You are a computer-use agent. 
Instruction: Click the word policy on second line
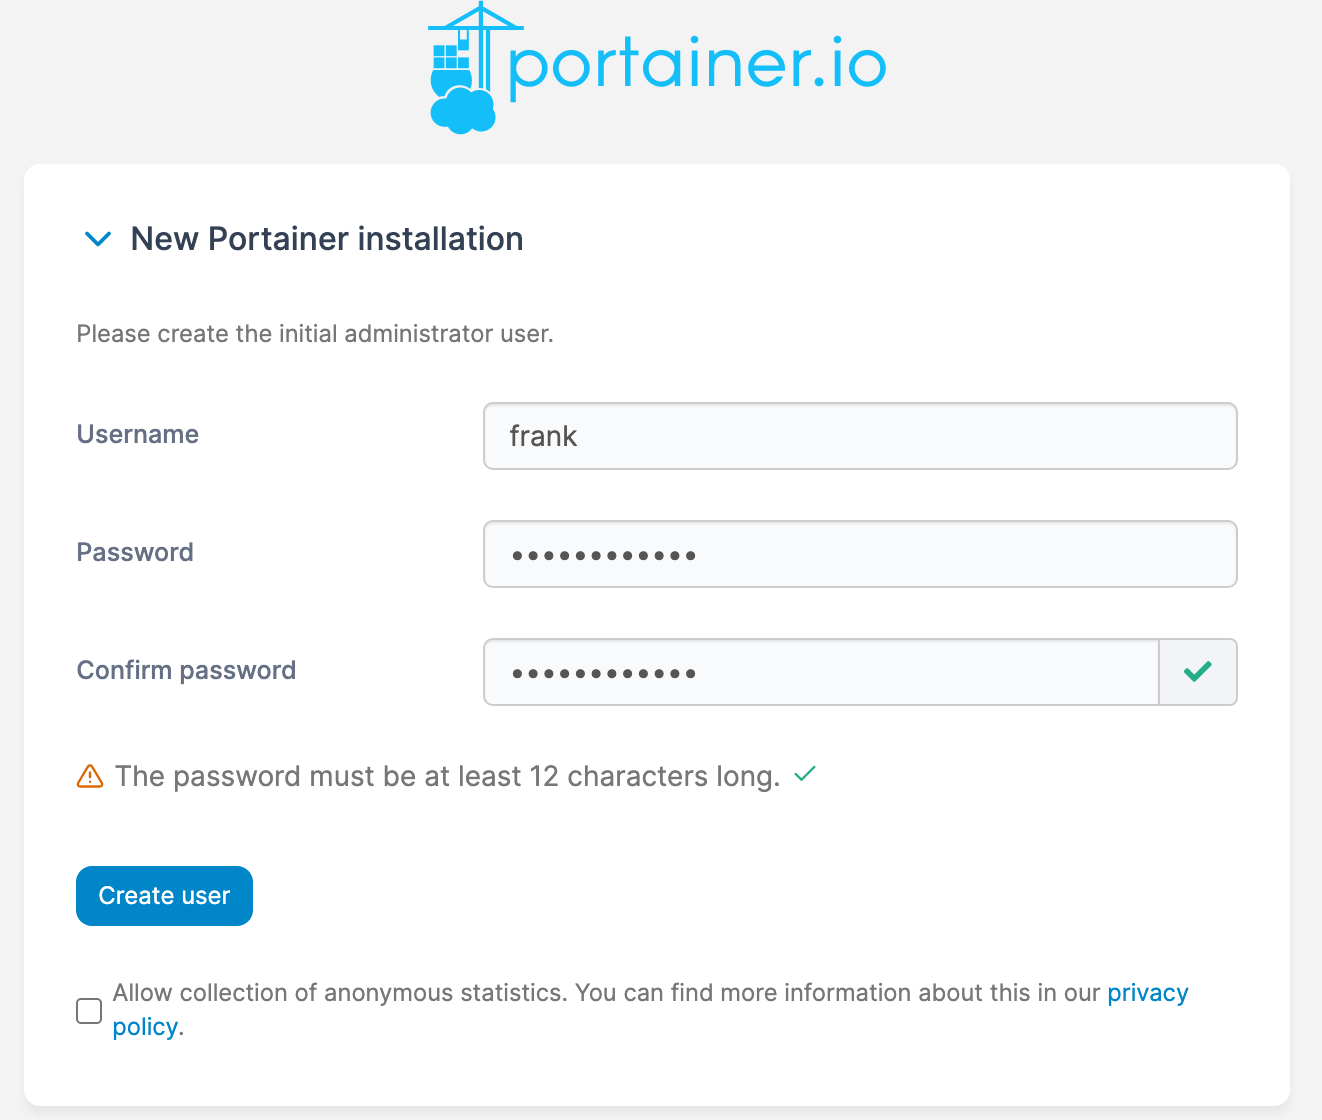click(x=146, y=1027)
